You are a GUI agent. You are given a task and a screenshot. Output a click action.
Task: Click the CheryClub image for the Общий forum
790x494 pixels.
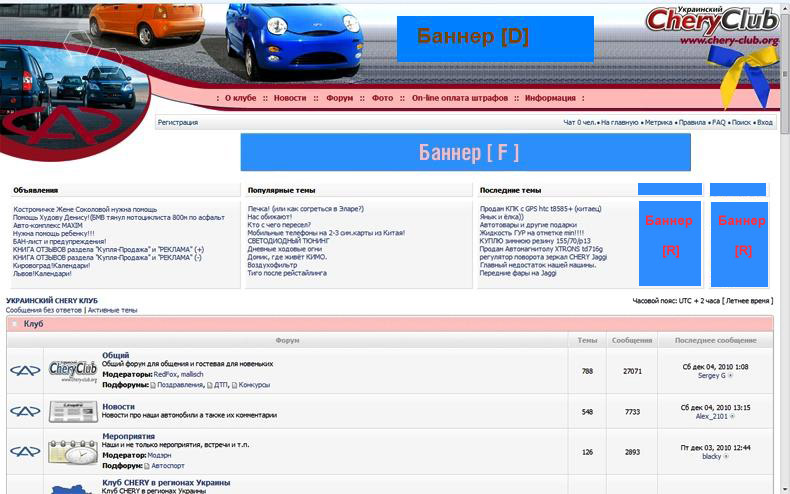(73, 371)
